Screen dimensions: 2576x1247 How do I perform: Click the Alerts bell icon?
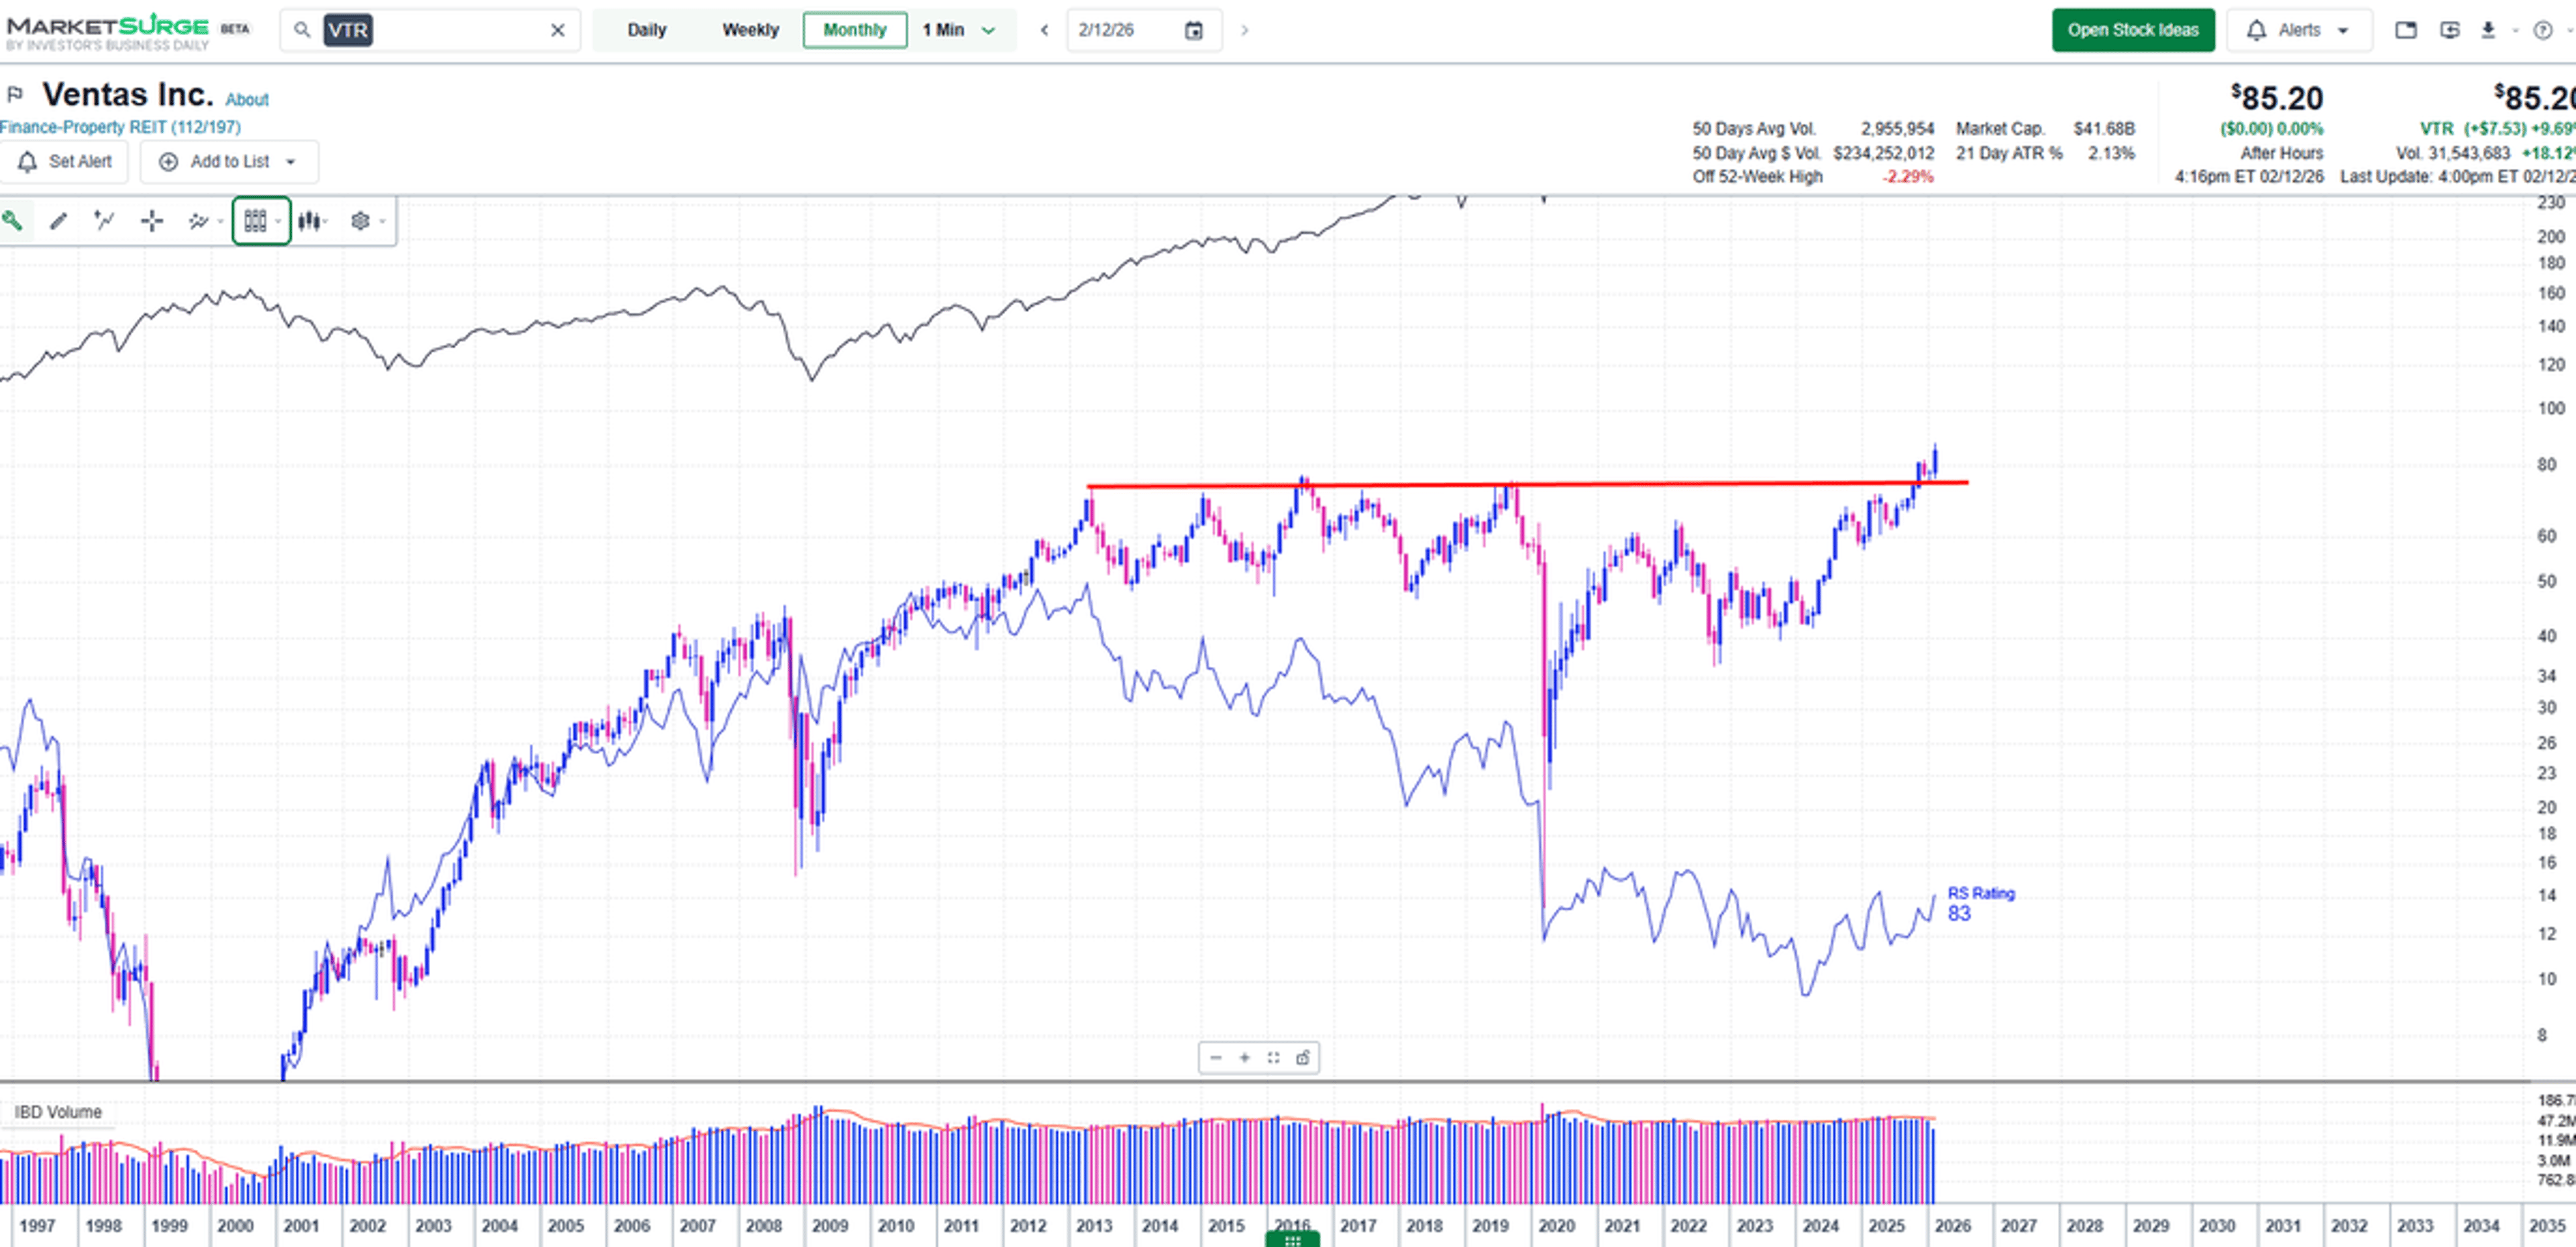(2257, 30)
